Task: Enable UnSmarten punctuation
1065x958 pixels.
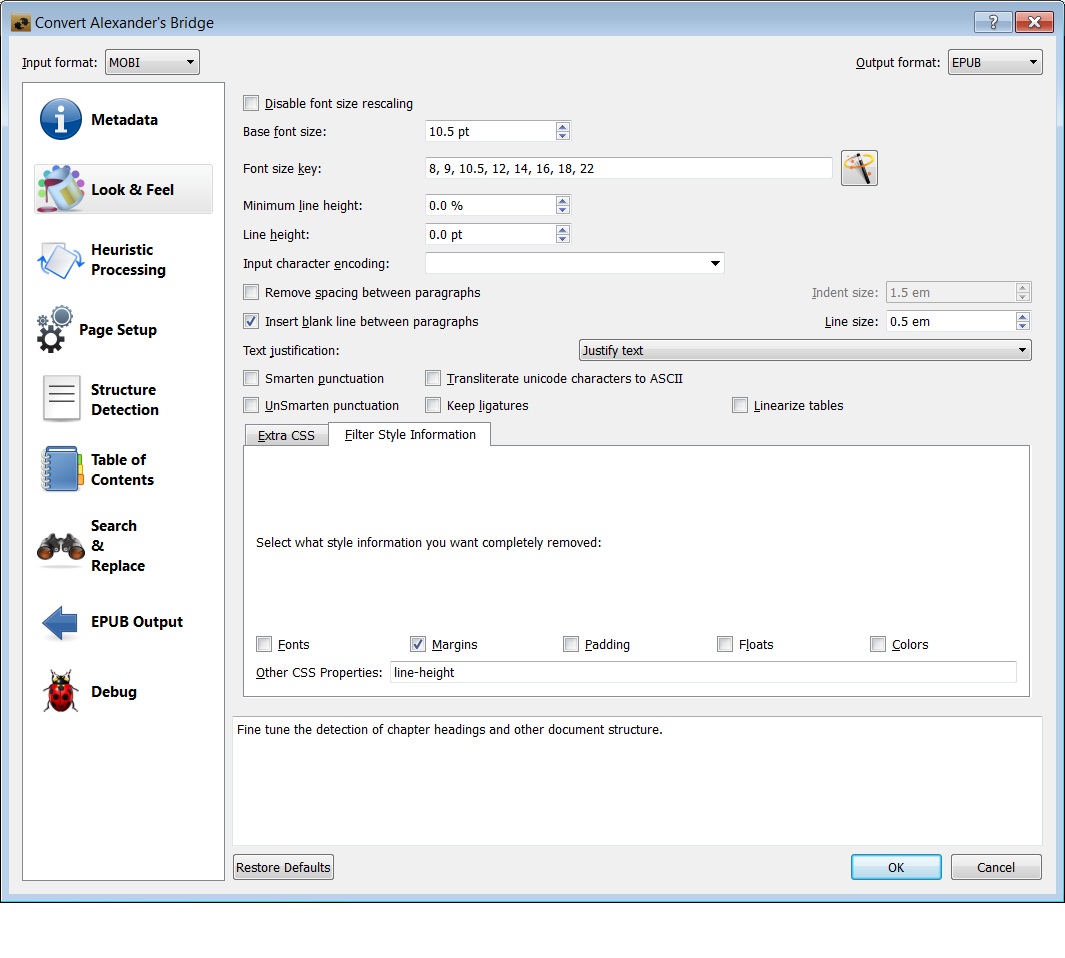Action: pyautogui.click(x=251, y=406)
